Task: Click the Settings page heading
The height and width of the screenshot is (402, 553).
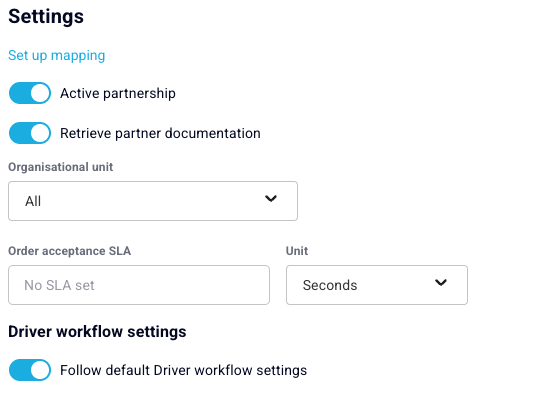Action: pos(46,17)
